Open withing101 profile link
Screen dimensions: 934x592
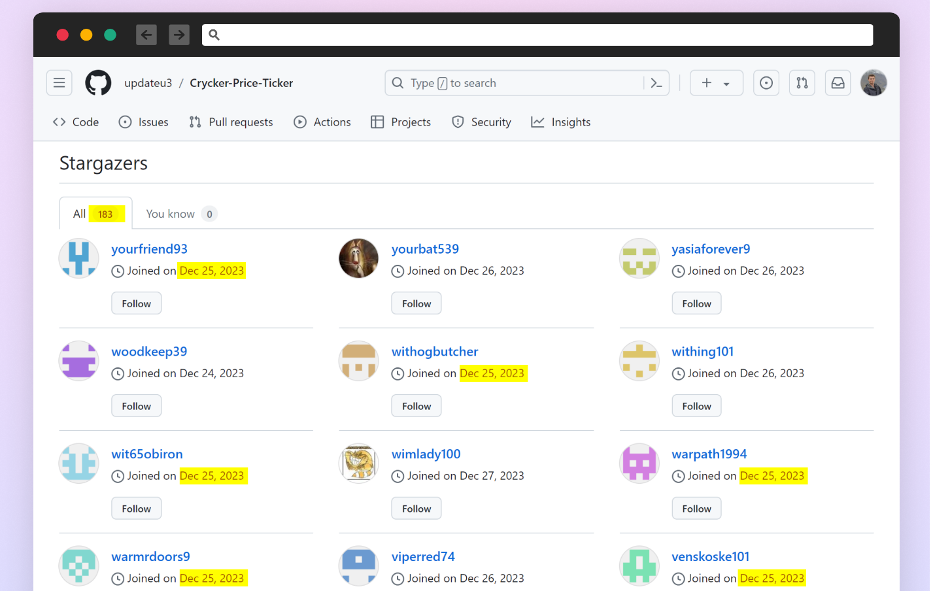tap(702, 351)
